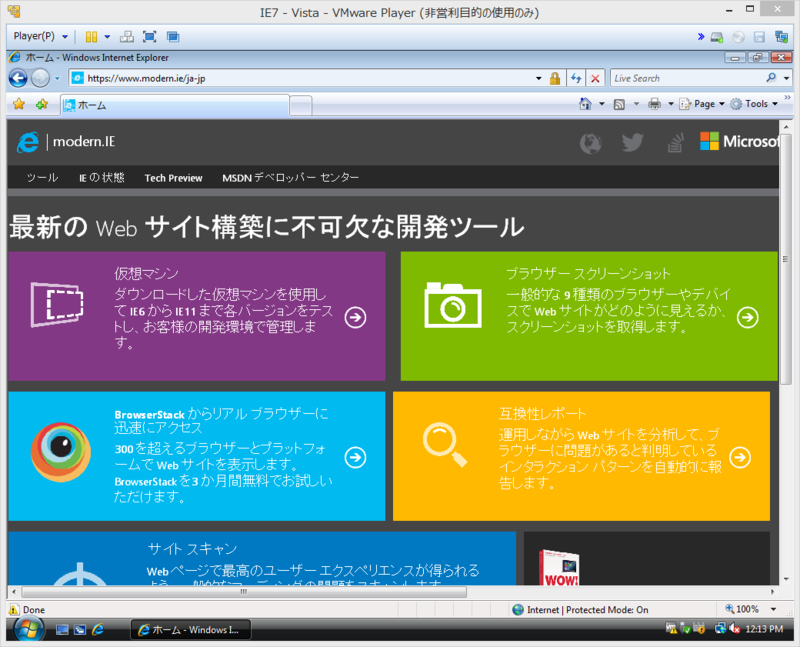Open the ツール navigation item
800x647 pixels.
pyautogui.click(x=42, y=178)
